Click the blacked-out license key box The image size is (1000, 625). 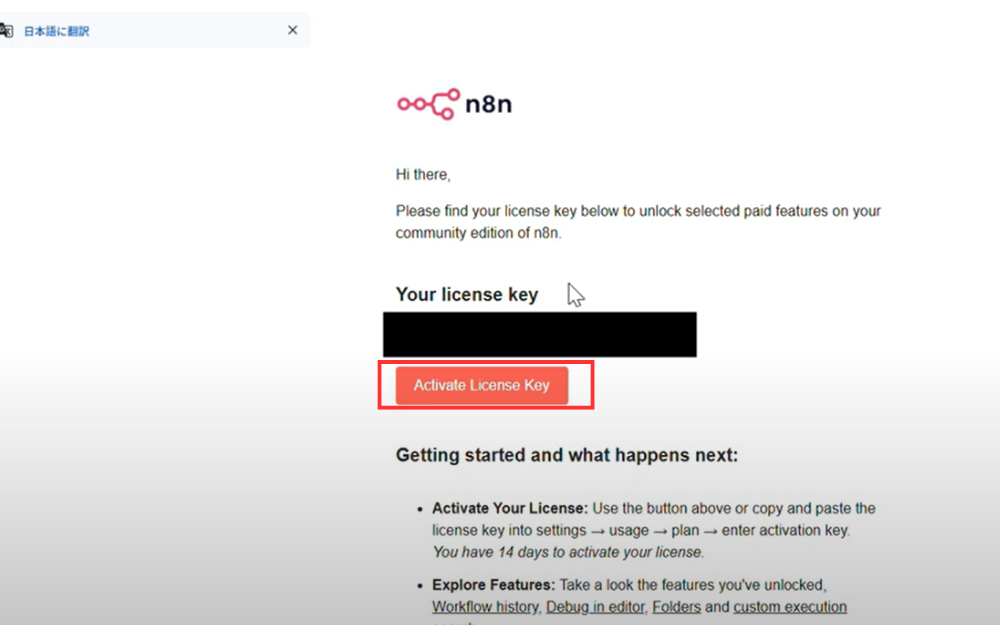[540, 334]
